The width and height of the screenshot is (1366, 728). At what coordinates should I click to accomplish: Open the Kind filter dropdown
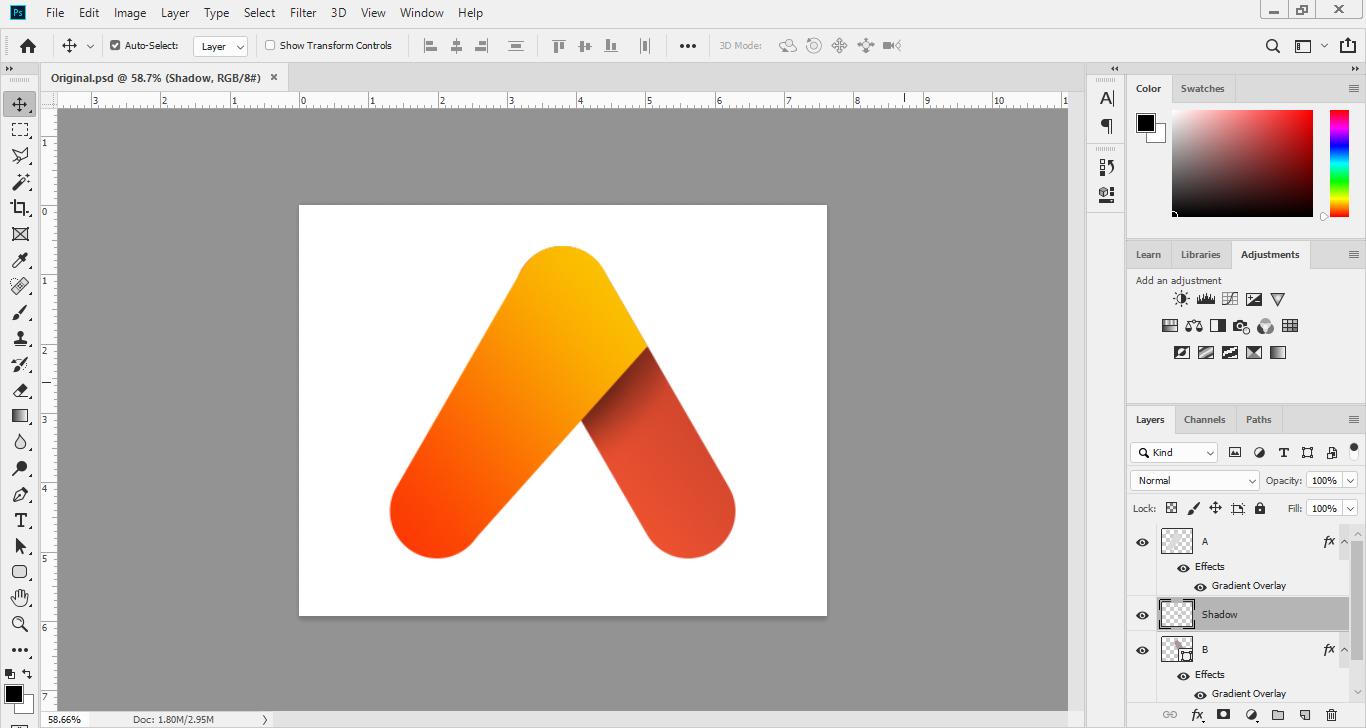(x=1174, y=453)
